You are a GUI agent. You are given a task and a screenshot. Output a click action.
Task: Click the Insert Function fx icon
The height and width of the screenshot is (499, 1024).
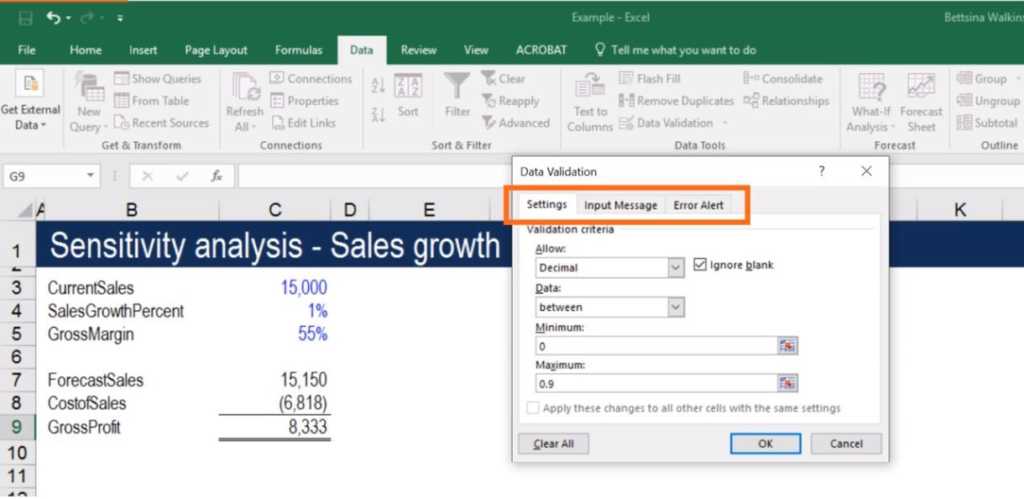tap(216, 176)
